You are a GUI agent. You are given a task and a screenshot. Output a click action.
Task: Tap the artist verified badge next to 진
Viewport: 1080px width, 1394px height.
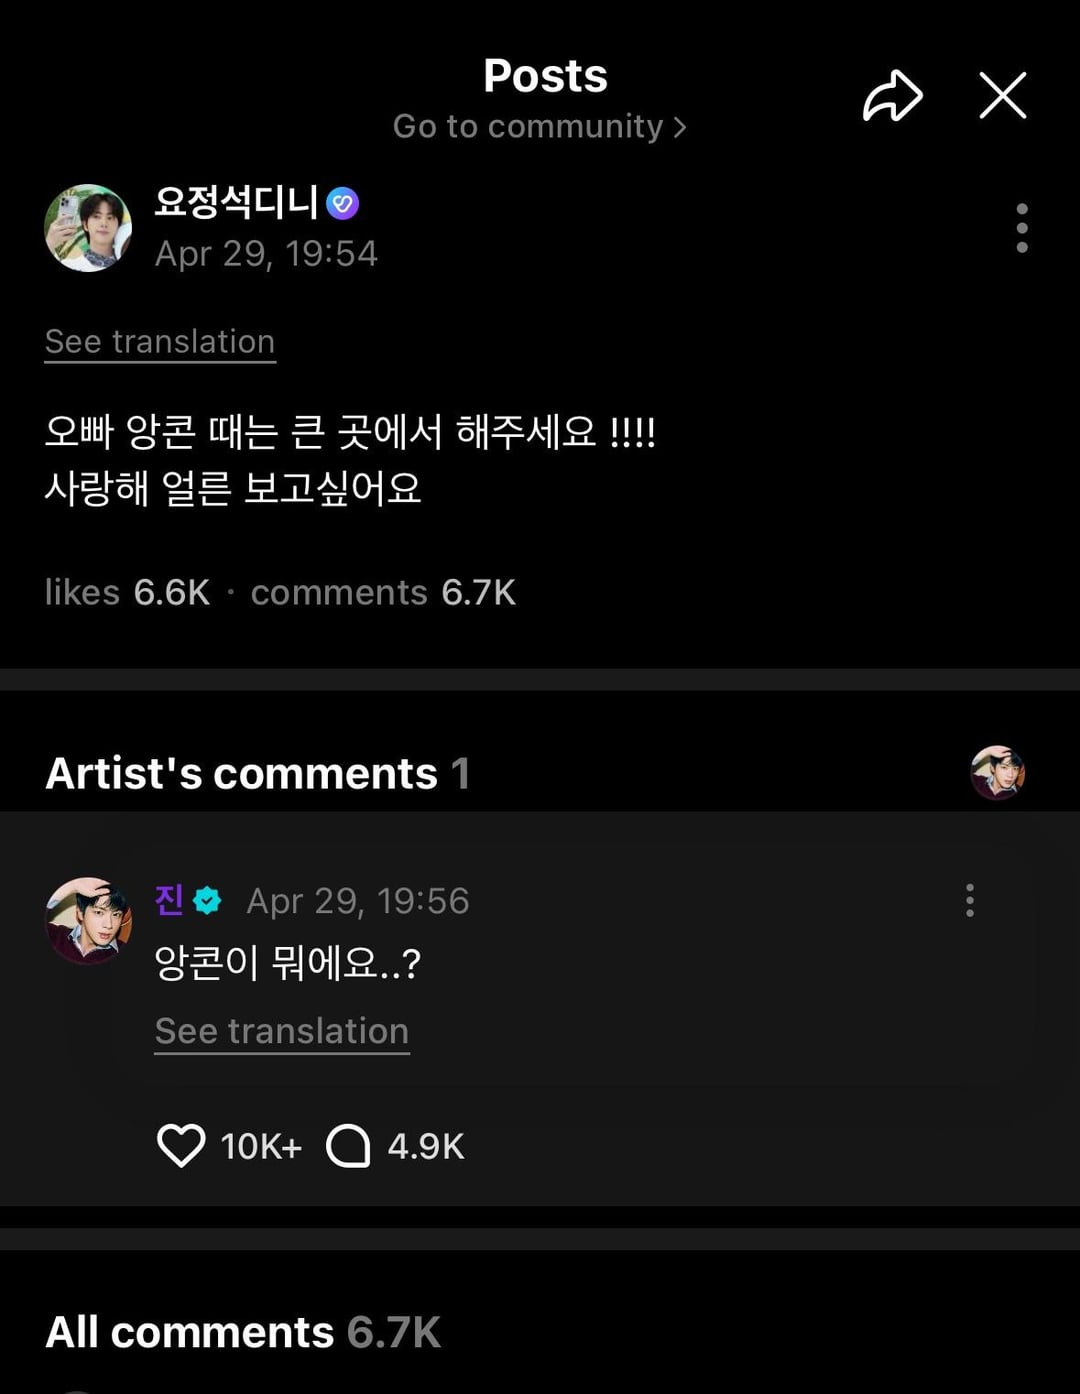pyautogui.click(x=207, y=901)
